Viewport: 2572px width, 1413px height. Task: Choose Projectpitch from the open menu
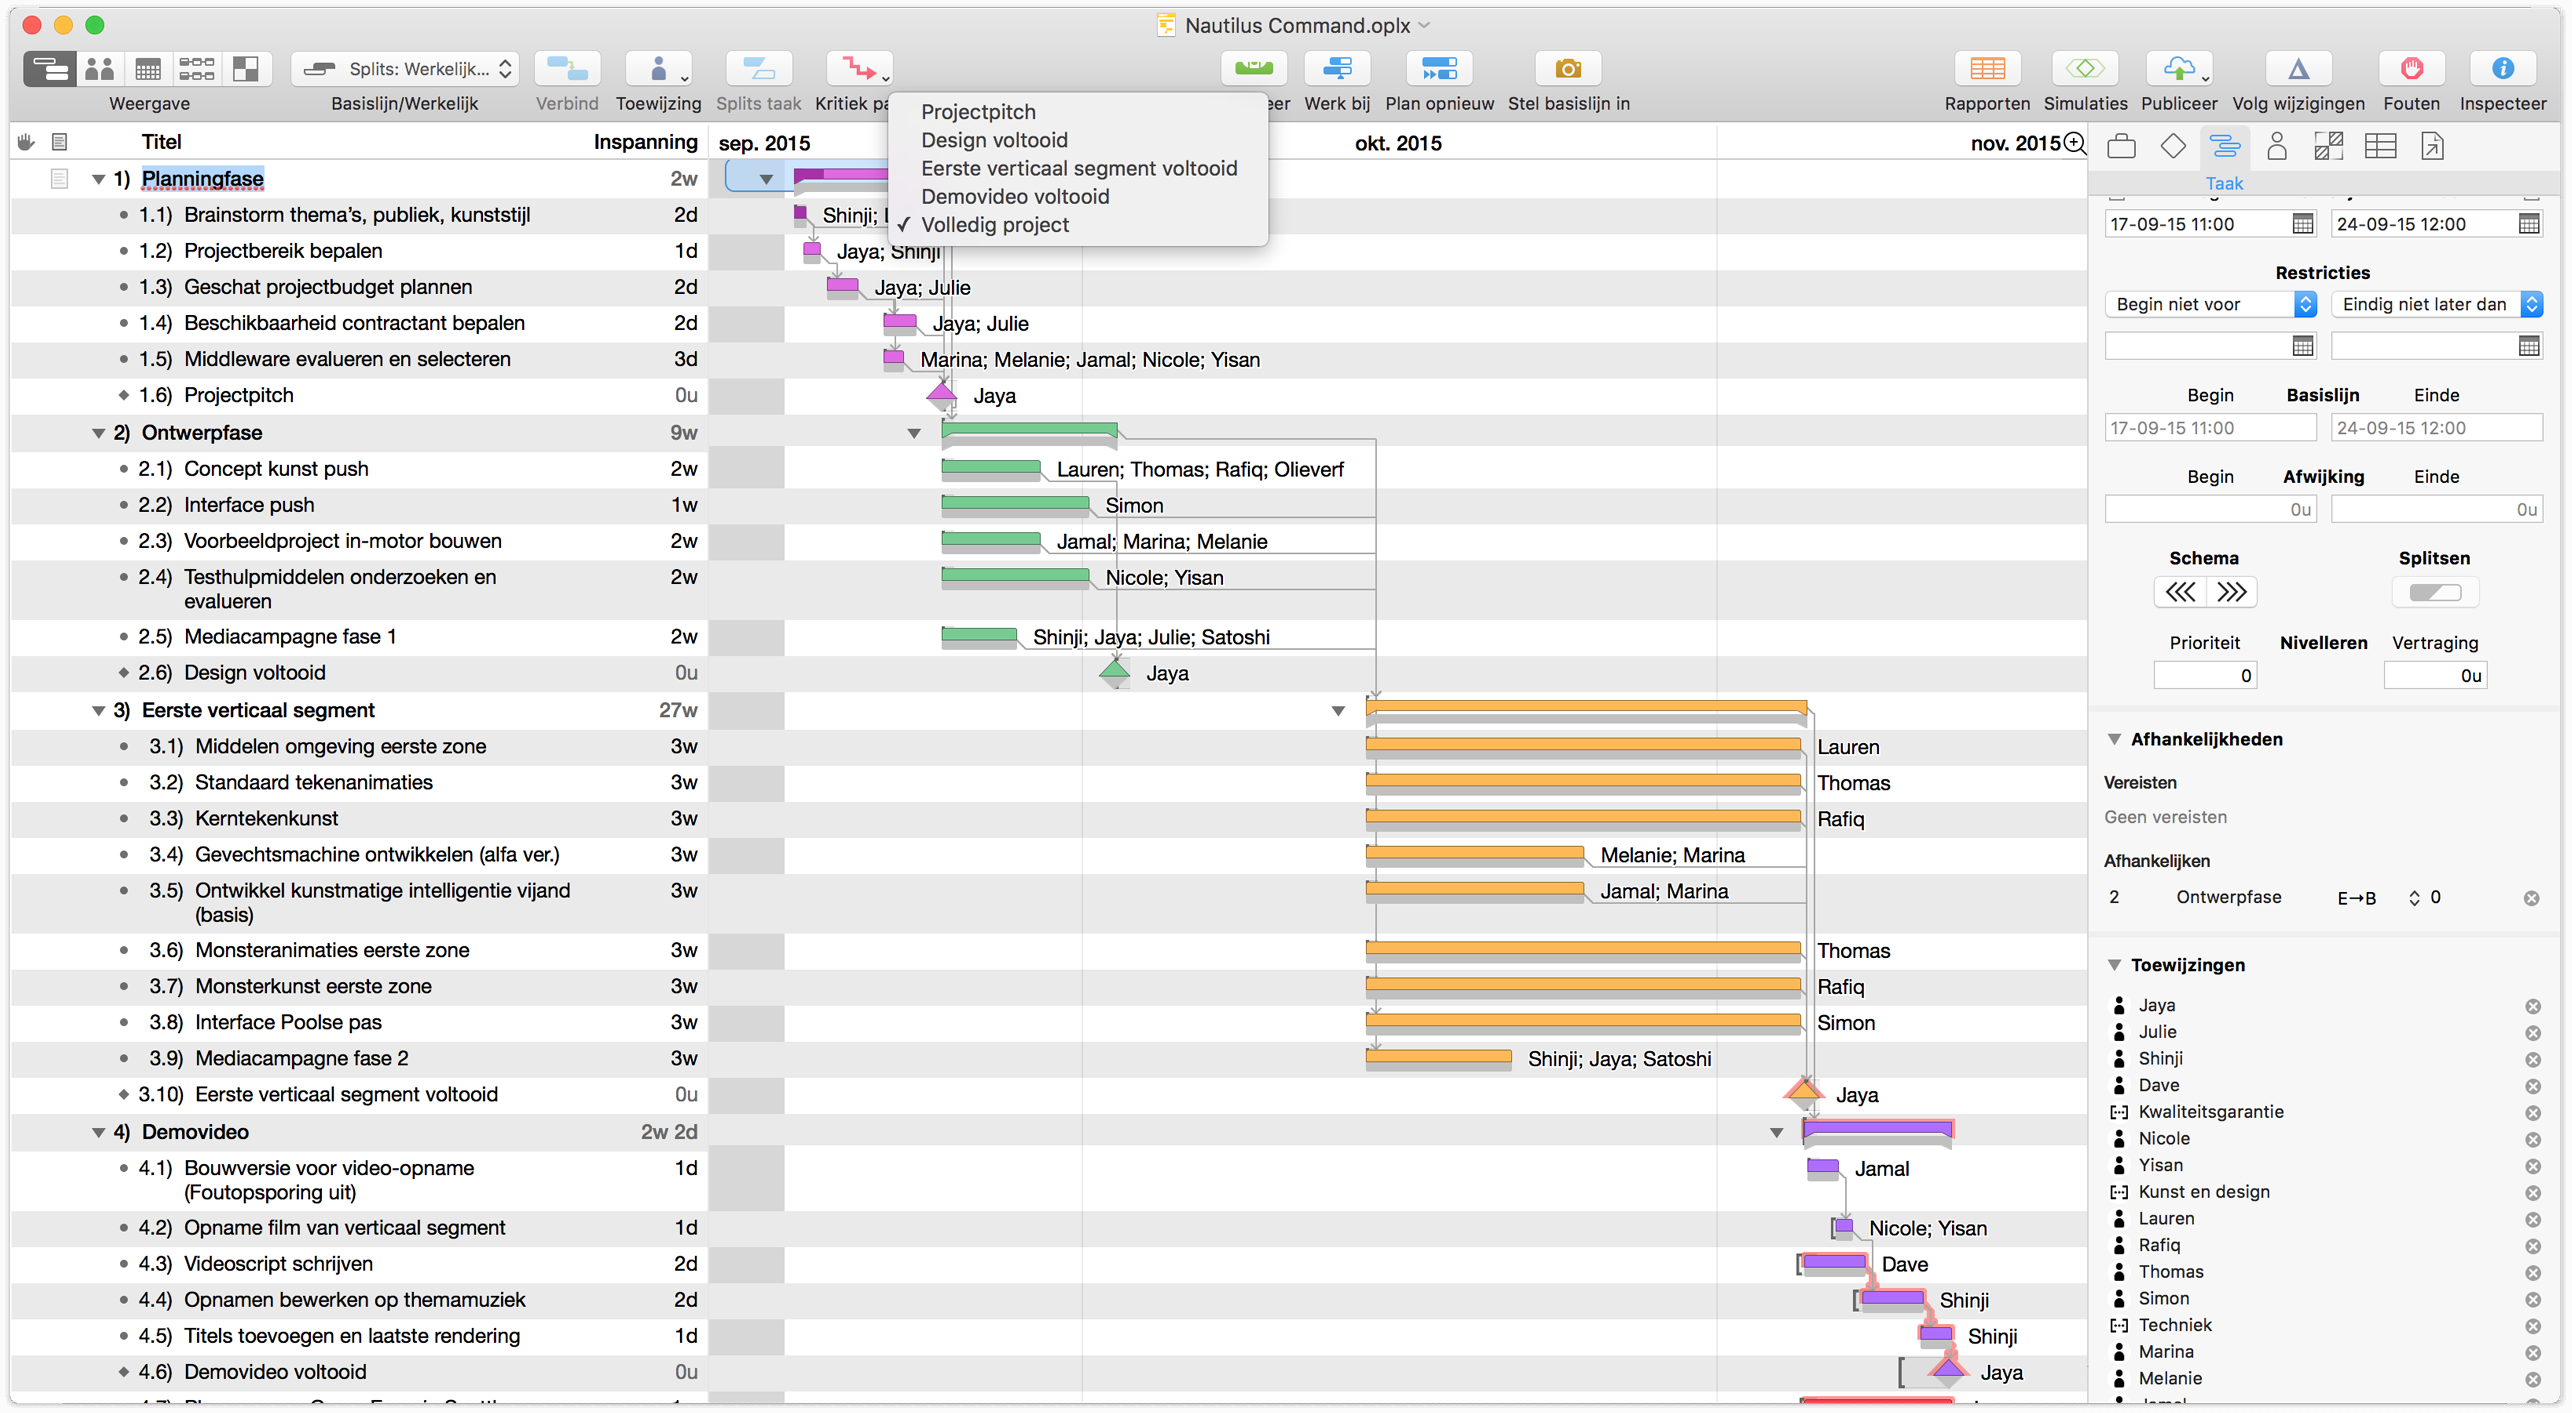[977, 111]
